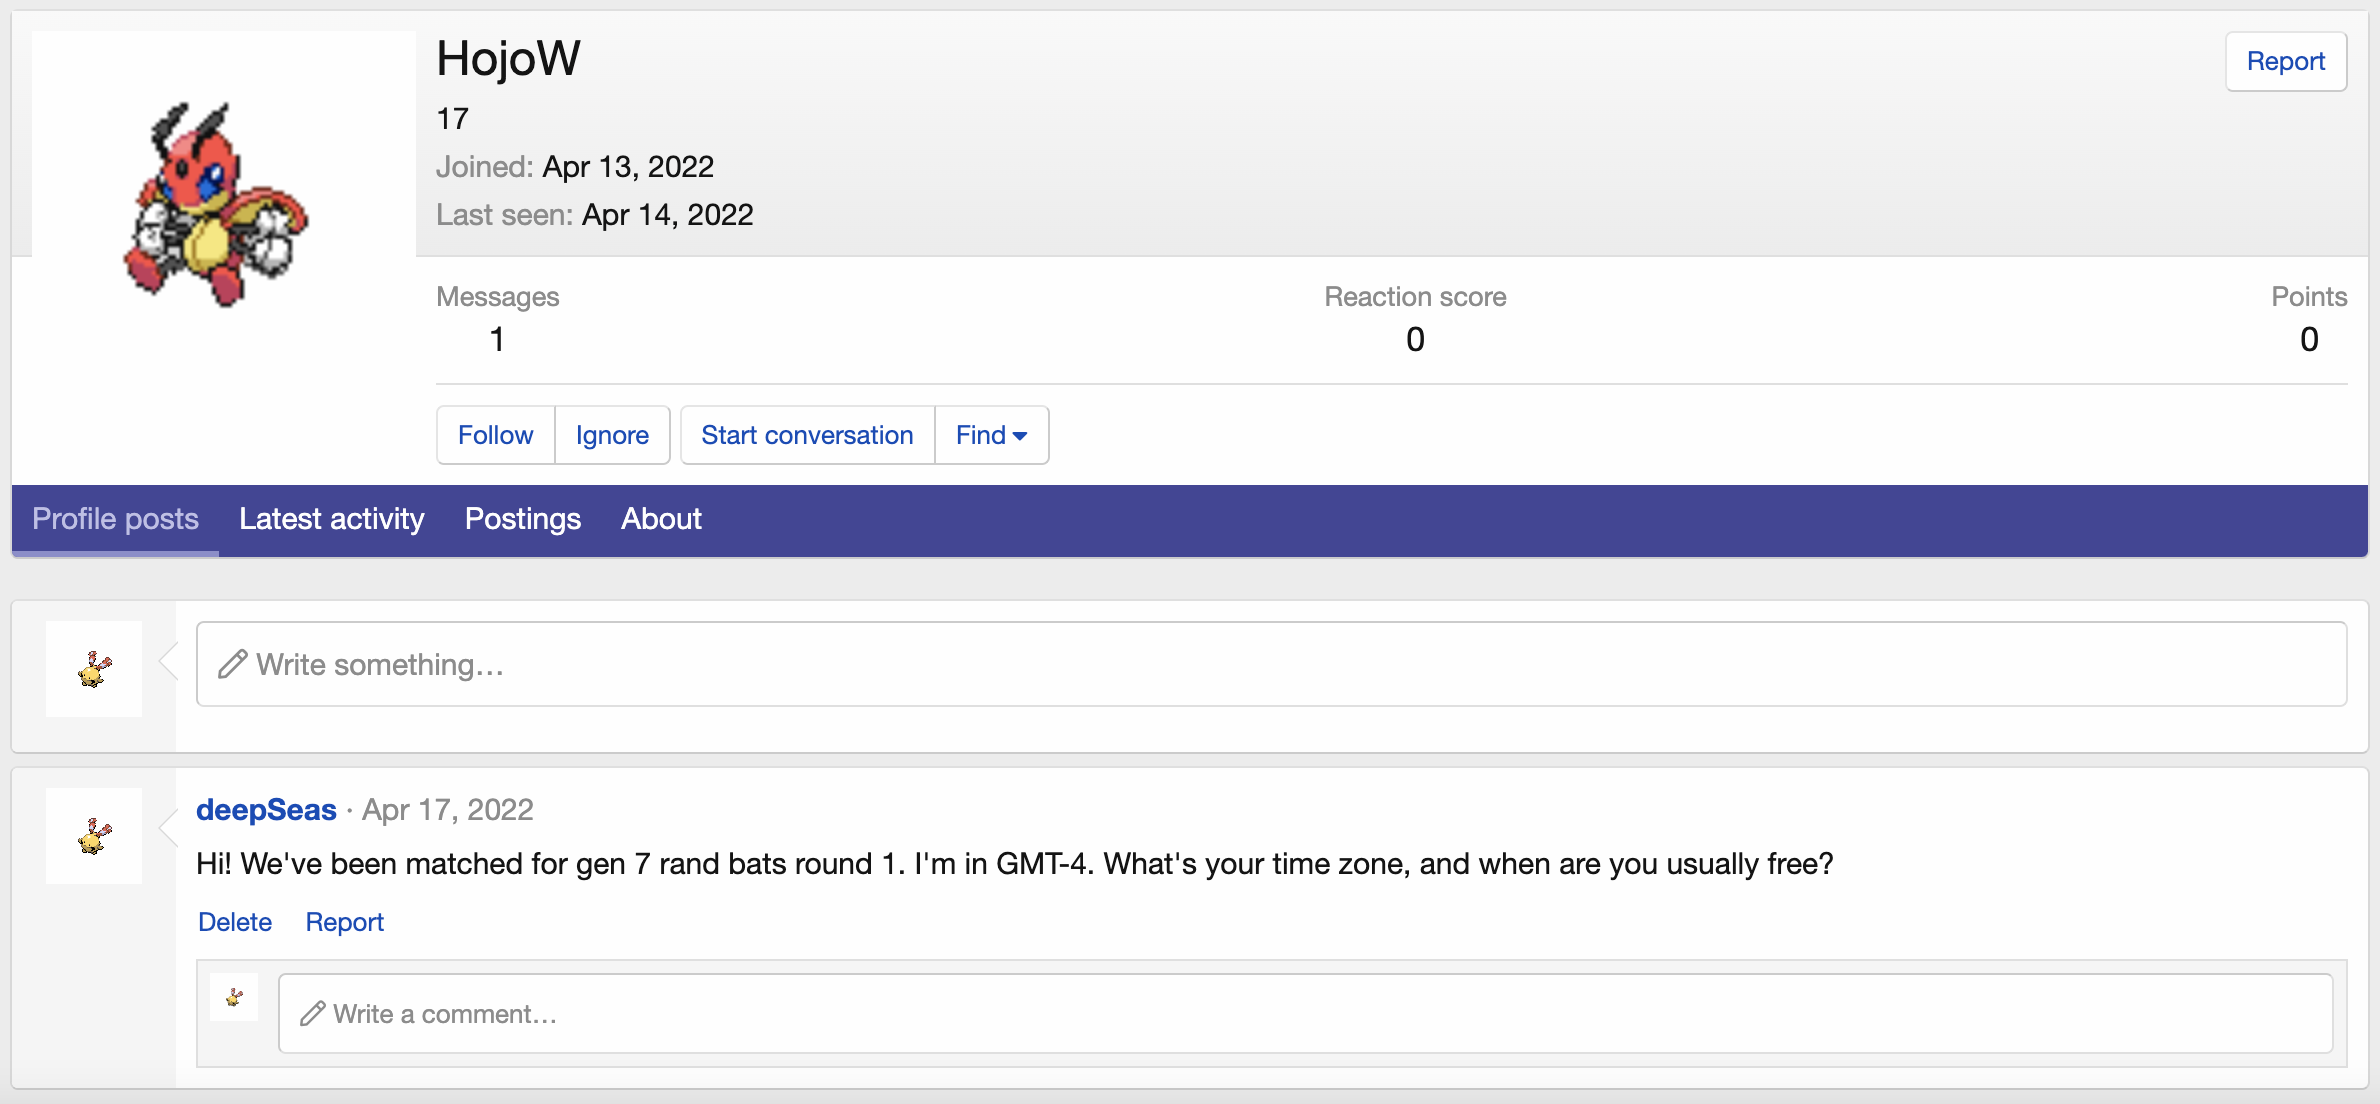Click small avatar beside the comment box
The width and height of the screenshot is (2380, 1104).
tap(234, 997)
